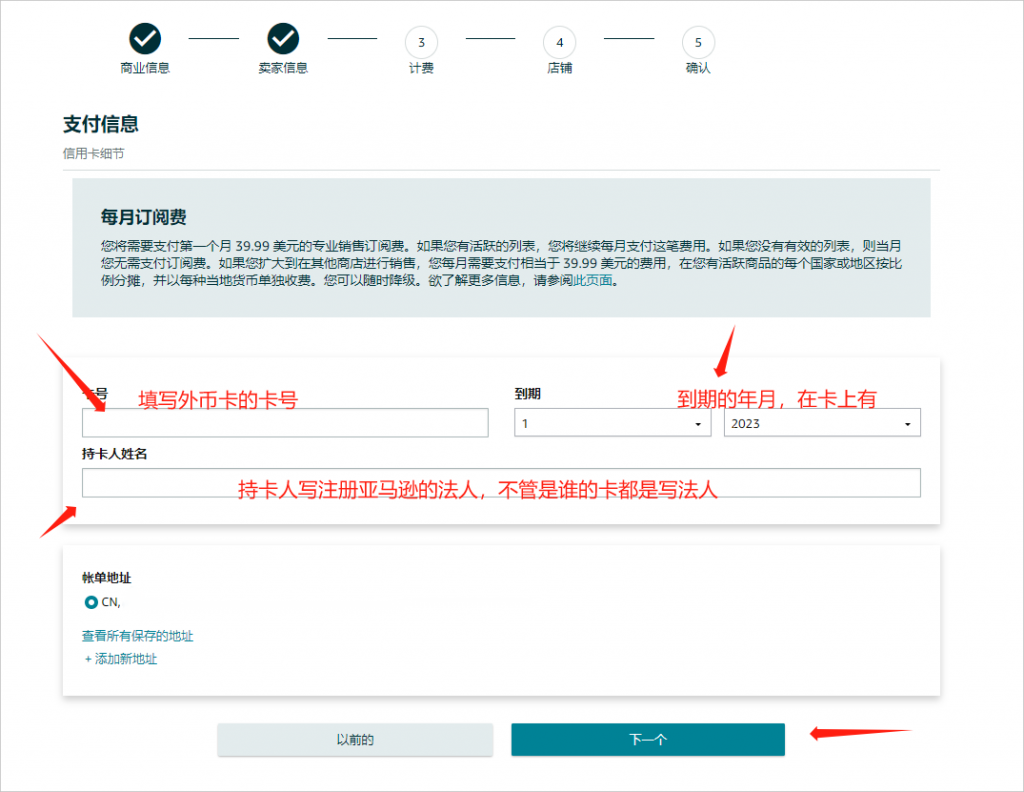Select the numbered circle 4 step icon
The image size is (1024, 792).
pyautogui.click(x=559, y=42)
